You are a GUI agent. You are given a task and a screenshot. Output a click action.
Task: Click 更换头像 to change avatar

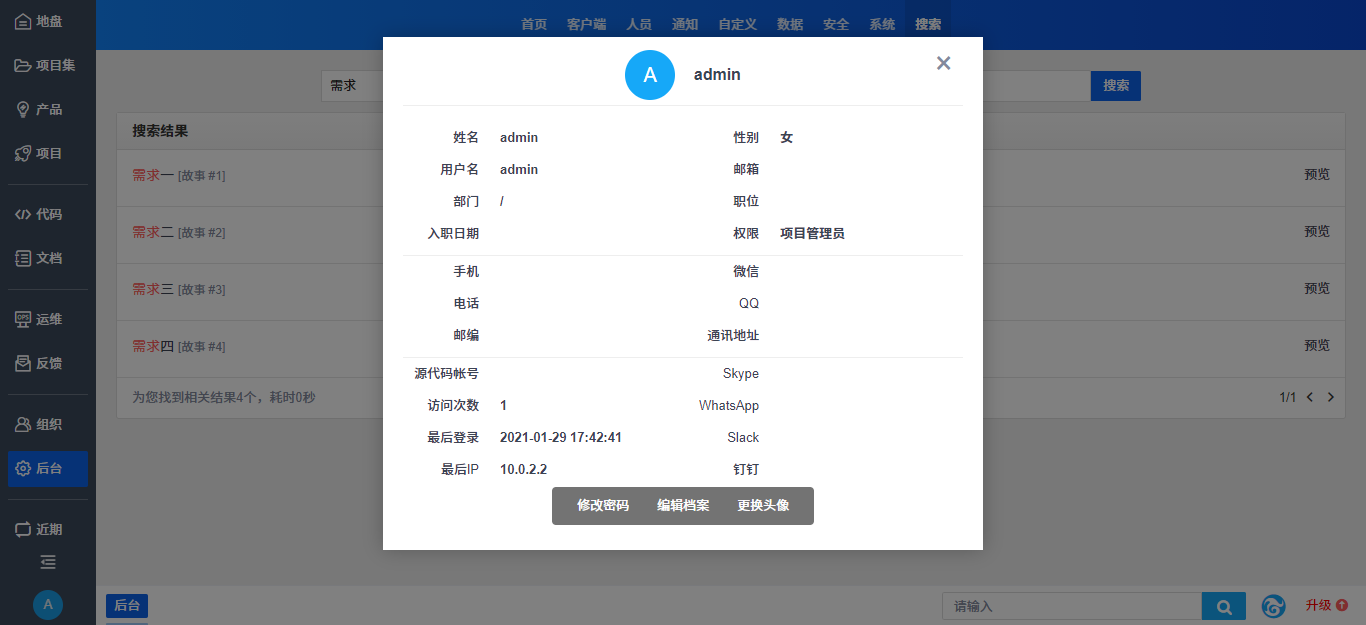(x=763, y=505)
